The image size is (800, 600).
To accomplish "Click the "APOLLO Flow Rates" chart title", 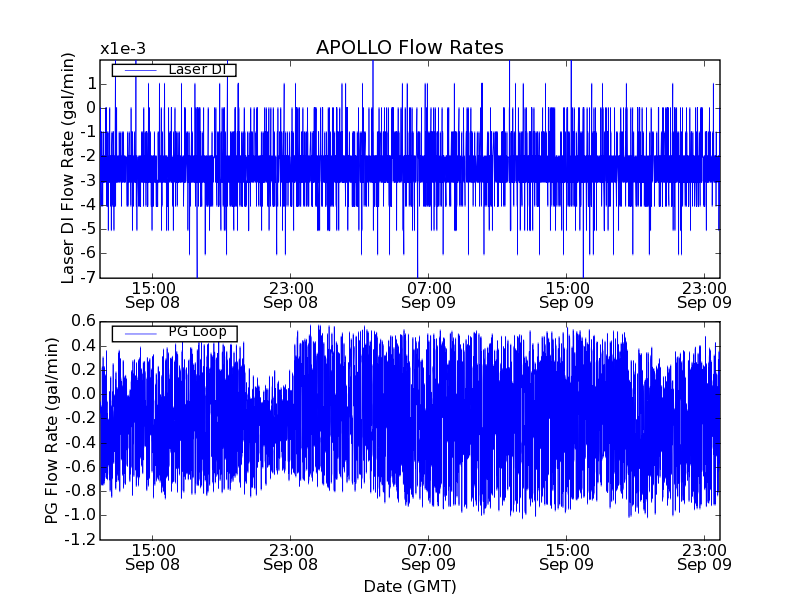I will [x=410, y=47].
